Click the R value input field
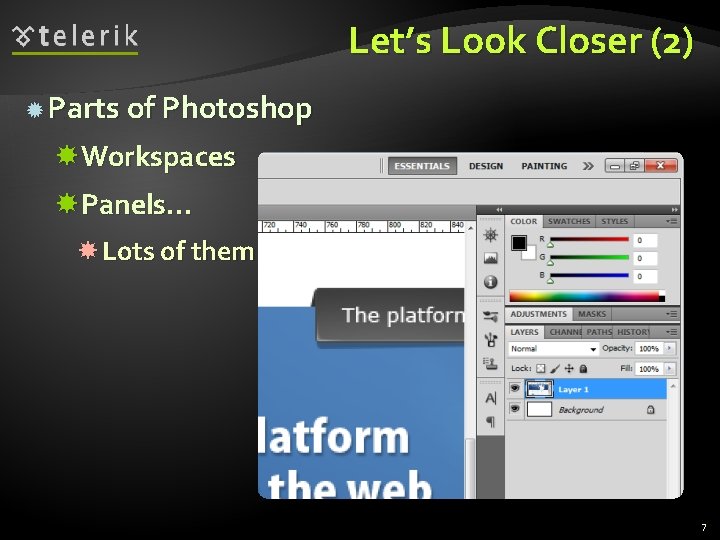 point(645,240)
